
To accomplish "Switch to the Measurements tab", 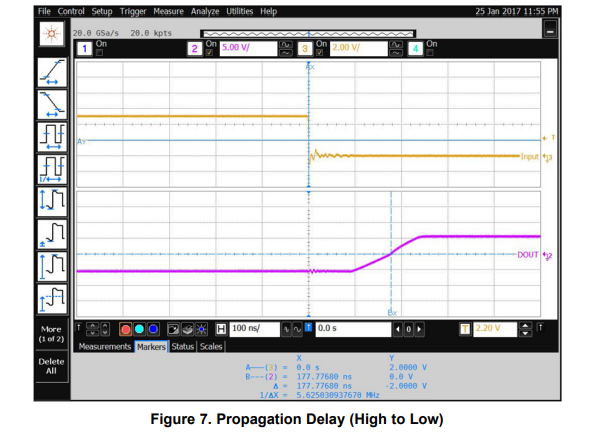I will click(x=105, y=347).
